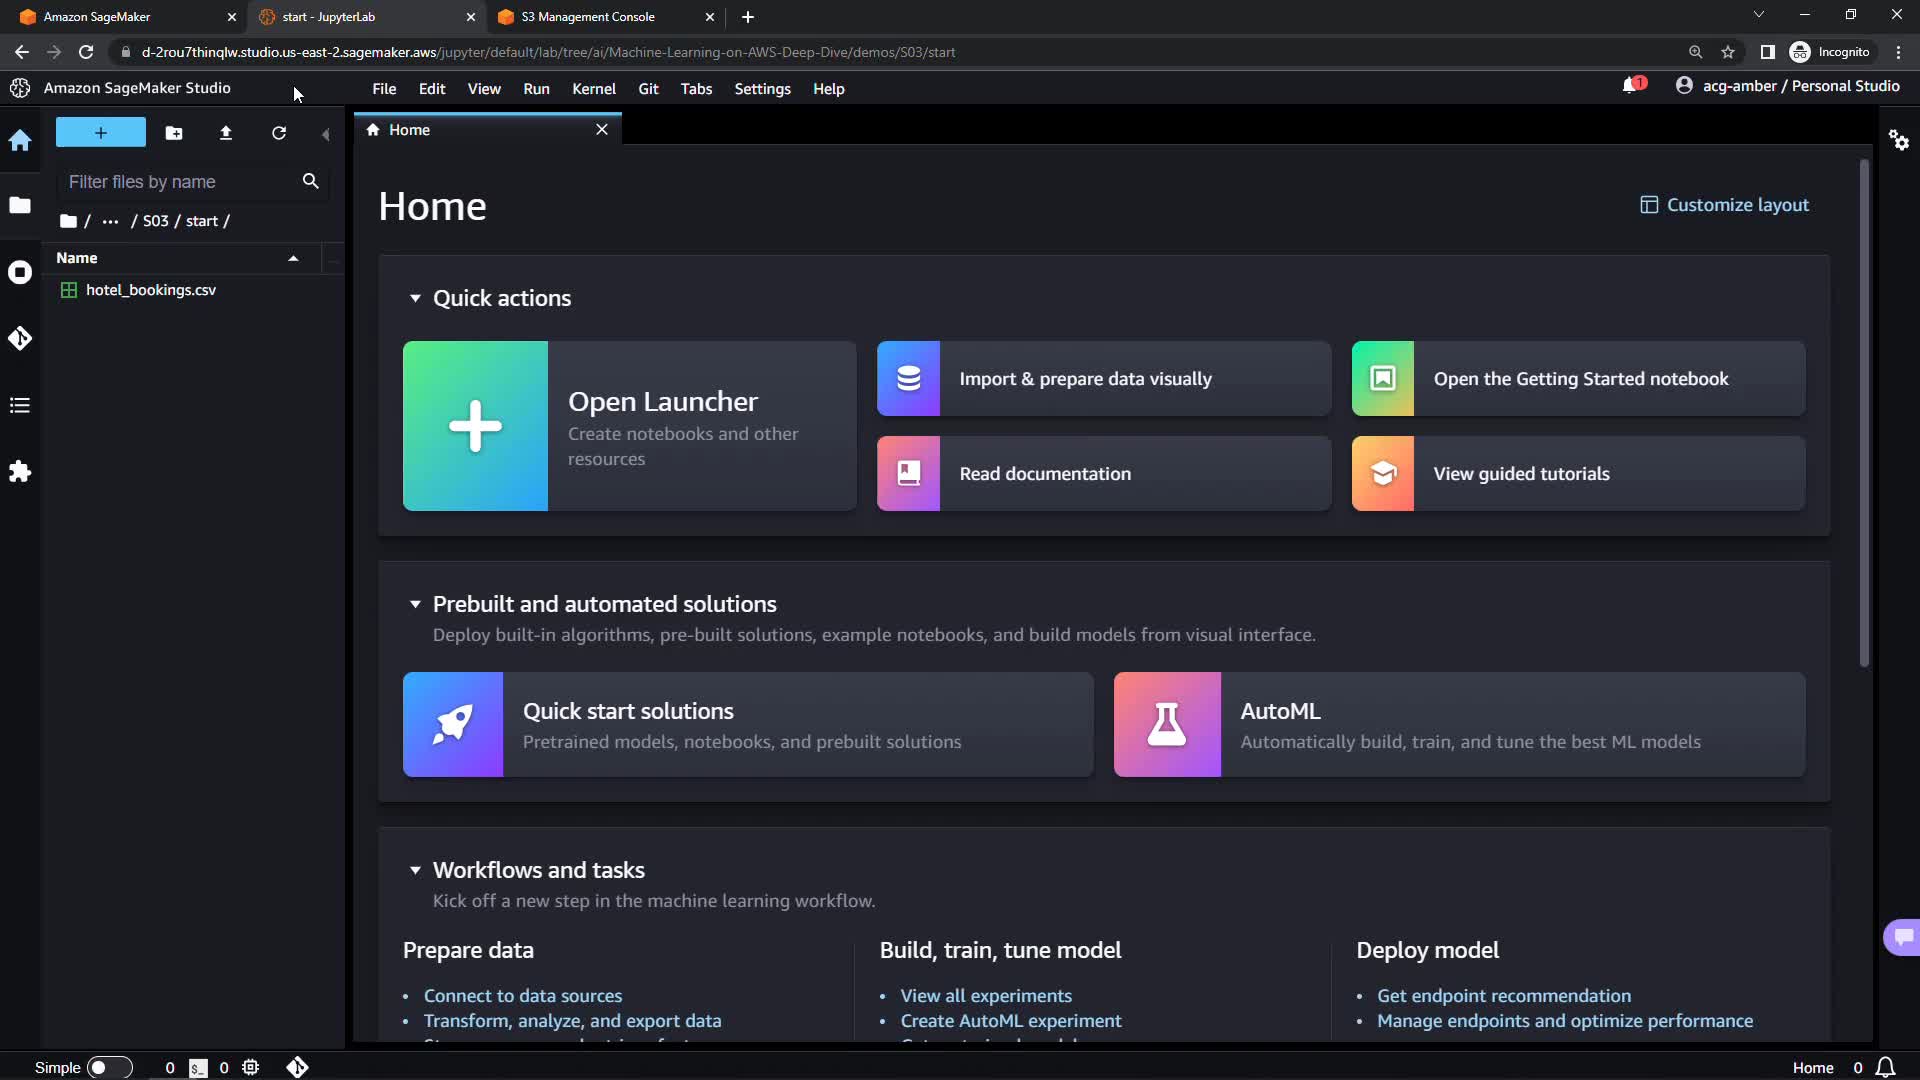This screenshot has width=1920, height=1080.
Task: Collapse Workflows and tasks section
Action: [415, 870]
